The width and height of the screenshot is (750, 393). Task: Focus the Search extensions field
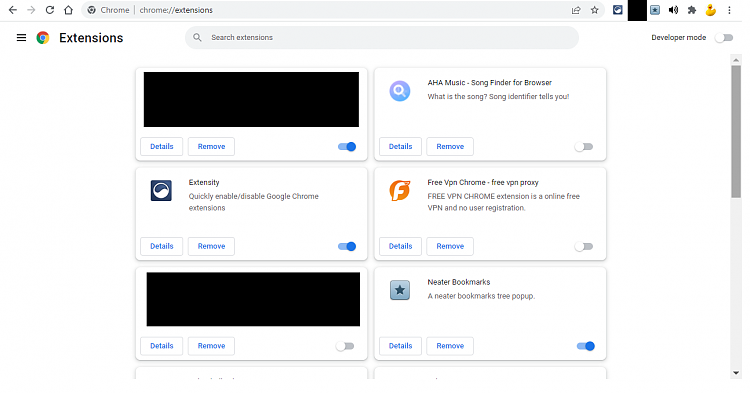(382, 37)
